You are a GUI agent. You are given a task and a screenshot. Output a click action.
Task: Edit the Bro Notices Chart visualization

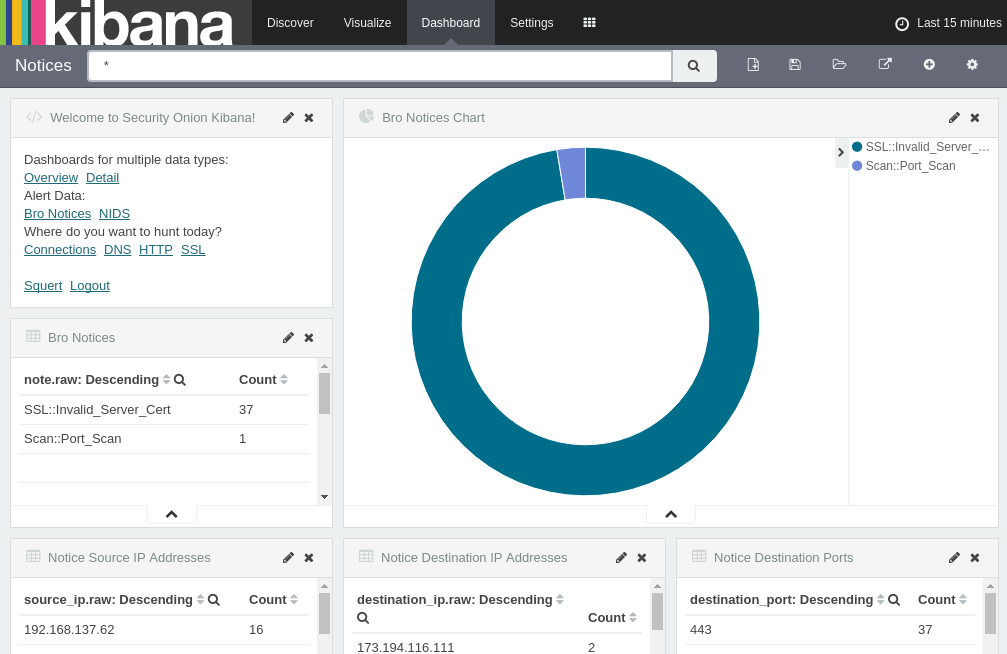coord(954,117)
